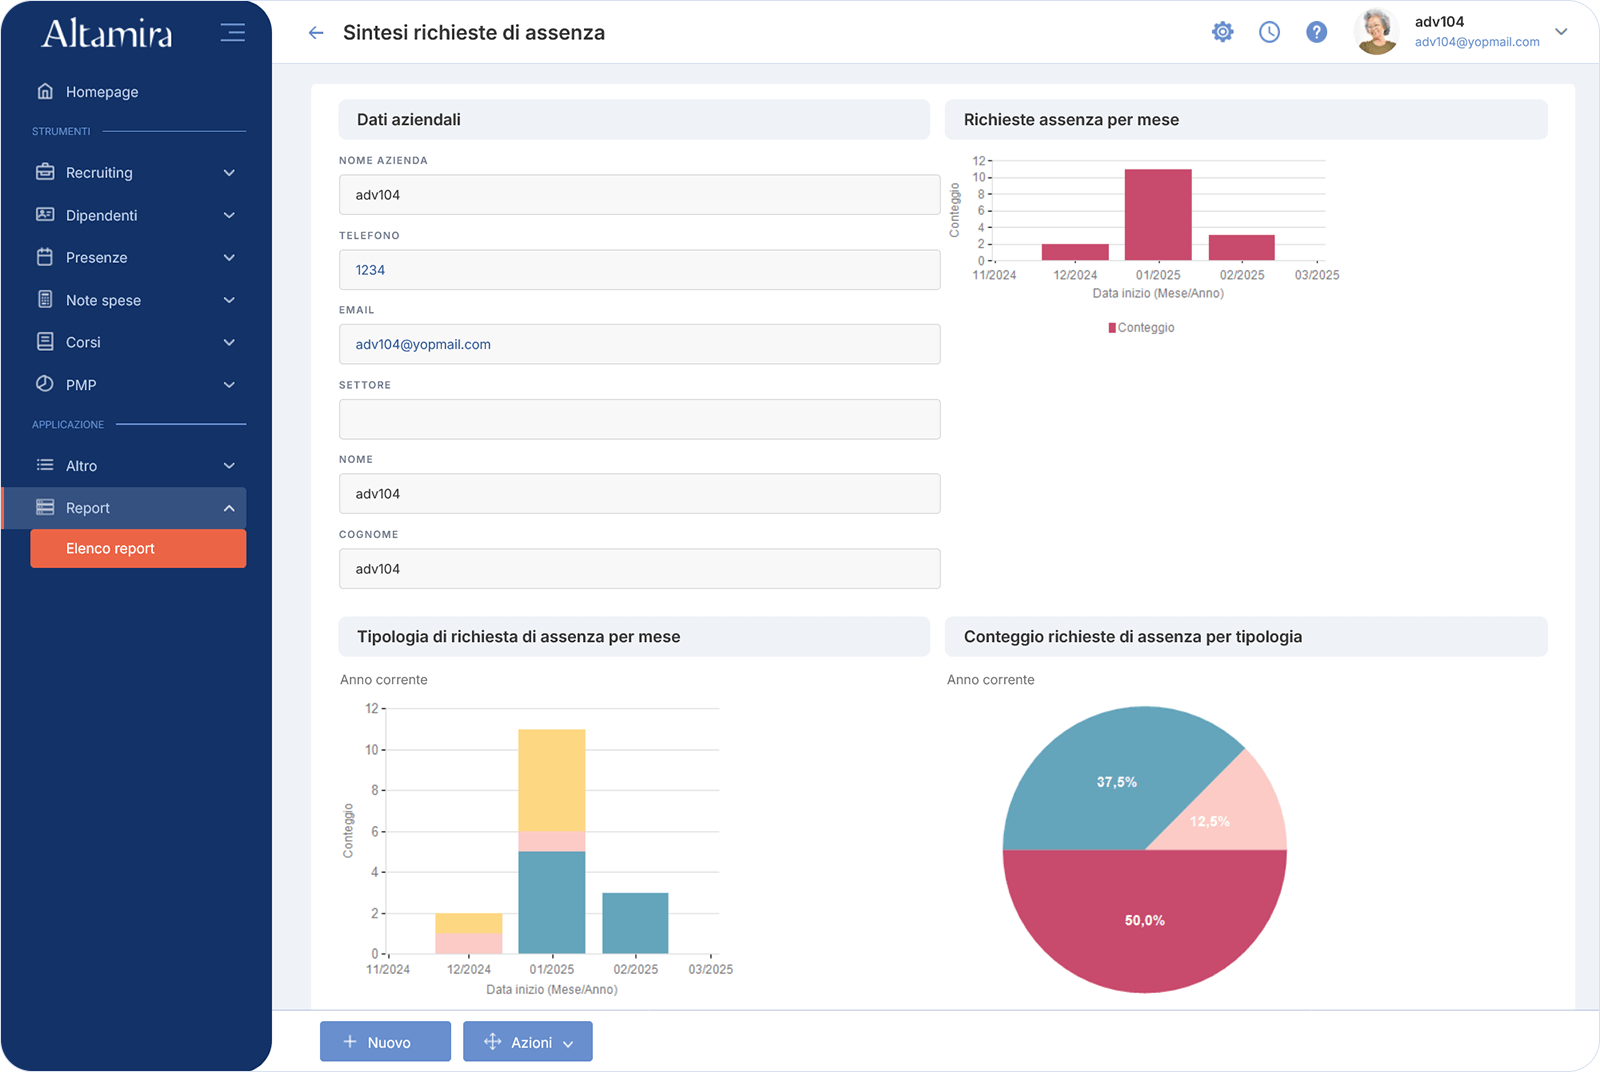
Task: Select the Recruiting briefcase icon
Action: 45,172
